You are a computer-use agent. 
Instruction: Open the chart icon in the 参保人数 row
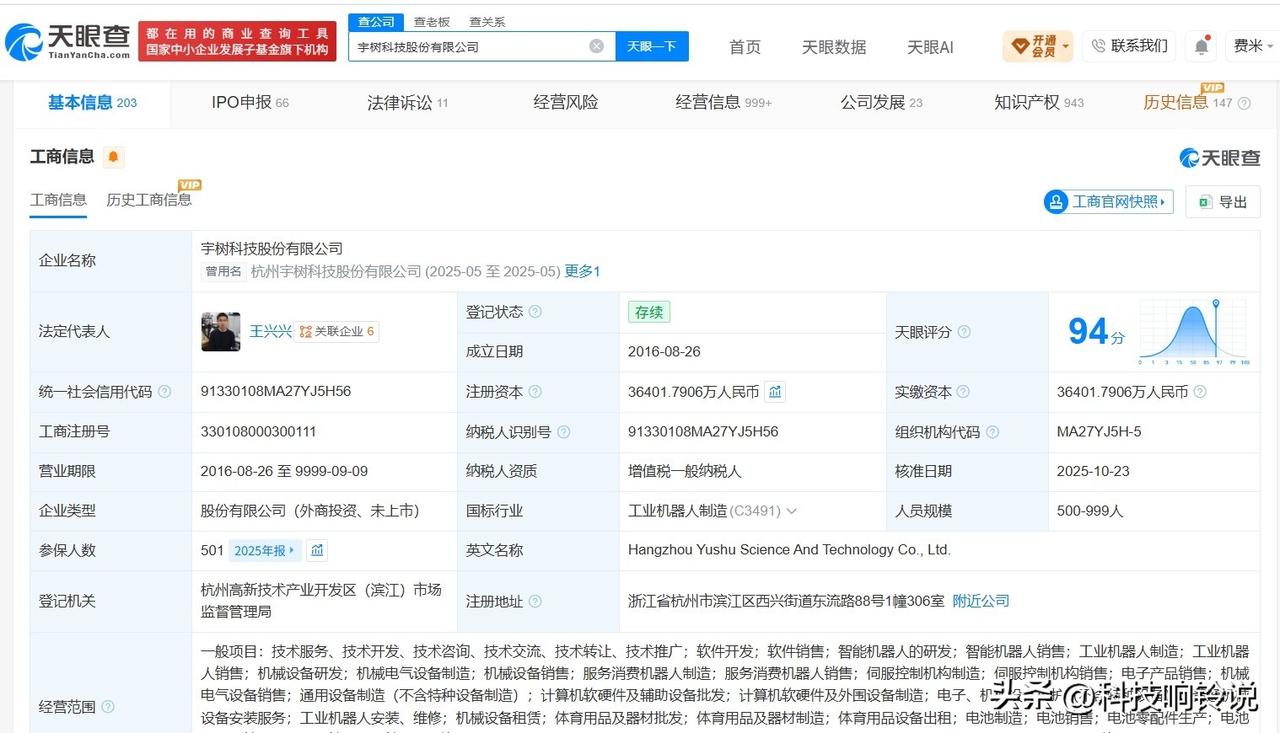317,550
